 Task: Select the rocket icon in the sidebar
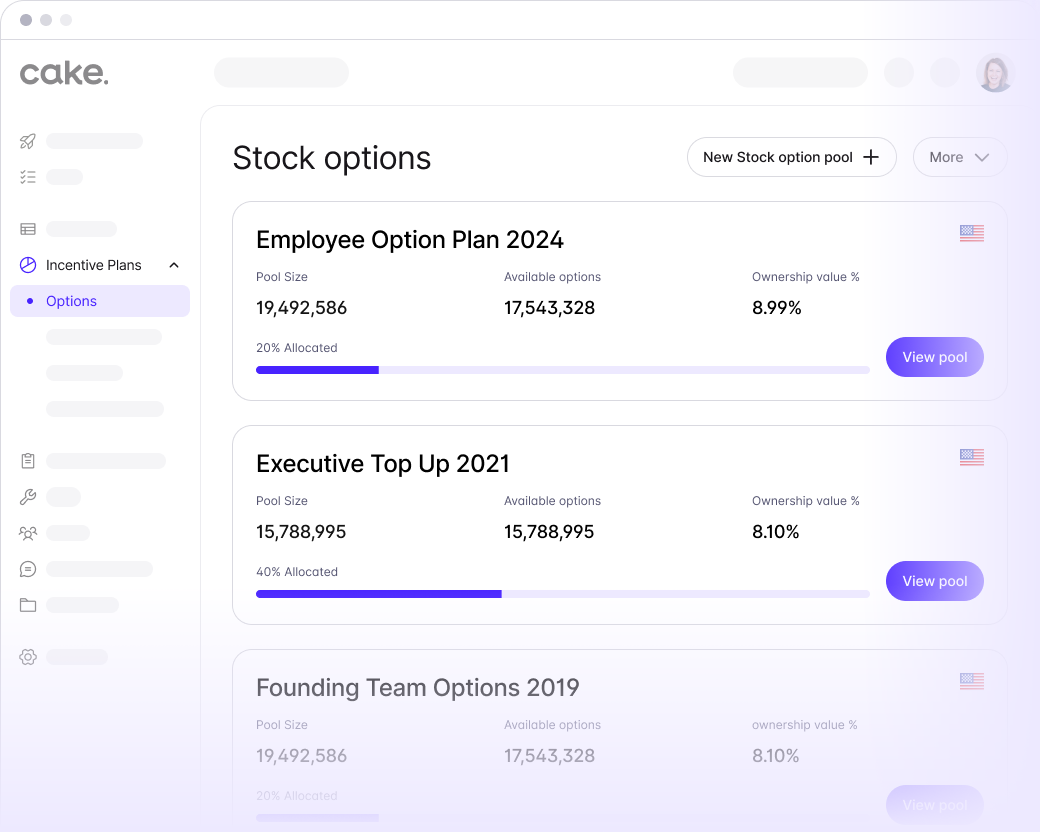click(x=27, y=141)
